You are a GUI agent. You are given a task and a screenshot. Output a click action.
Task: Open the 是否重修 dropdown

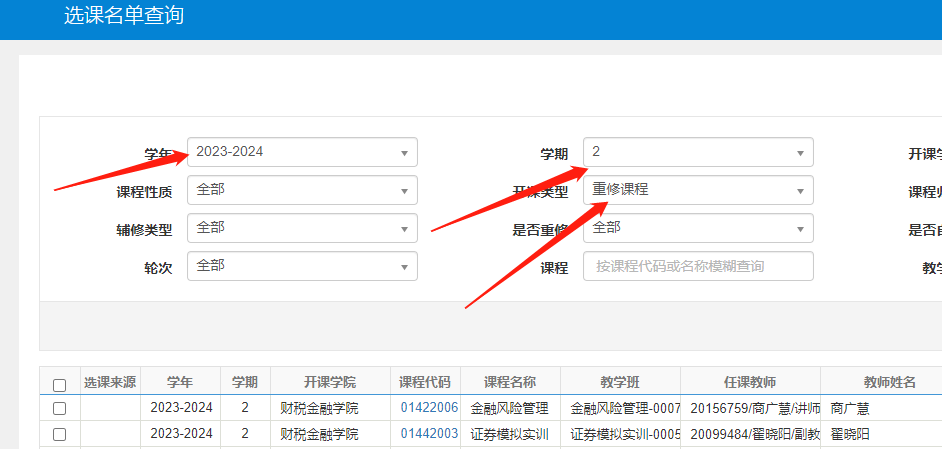(x=698, y=228)
